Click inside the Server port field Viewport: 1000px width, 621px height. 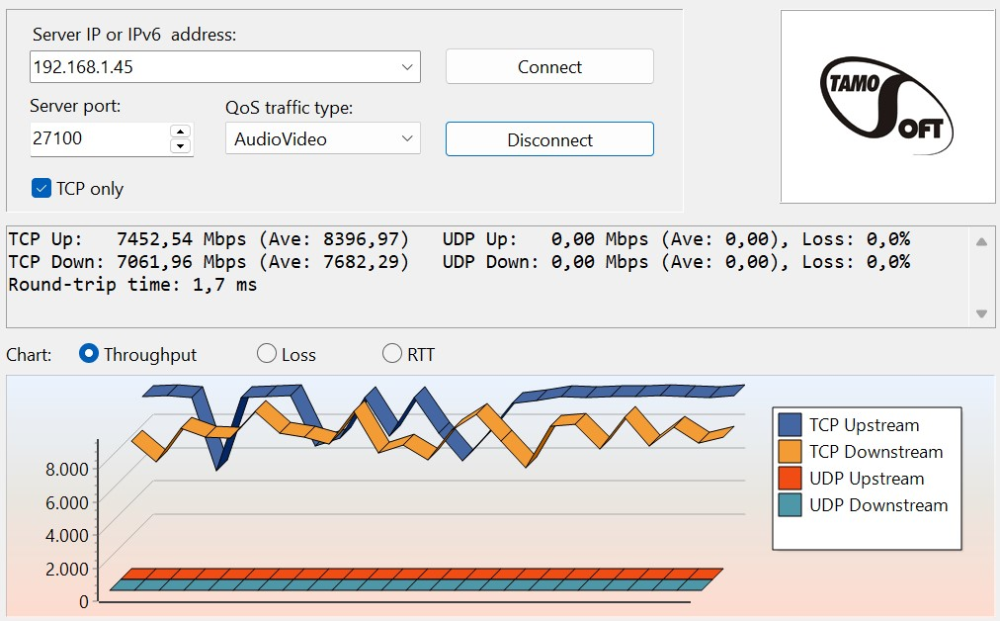click(x=98, y=139)
